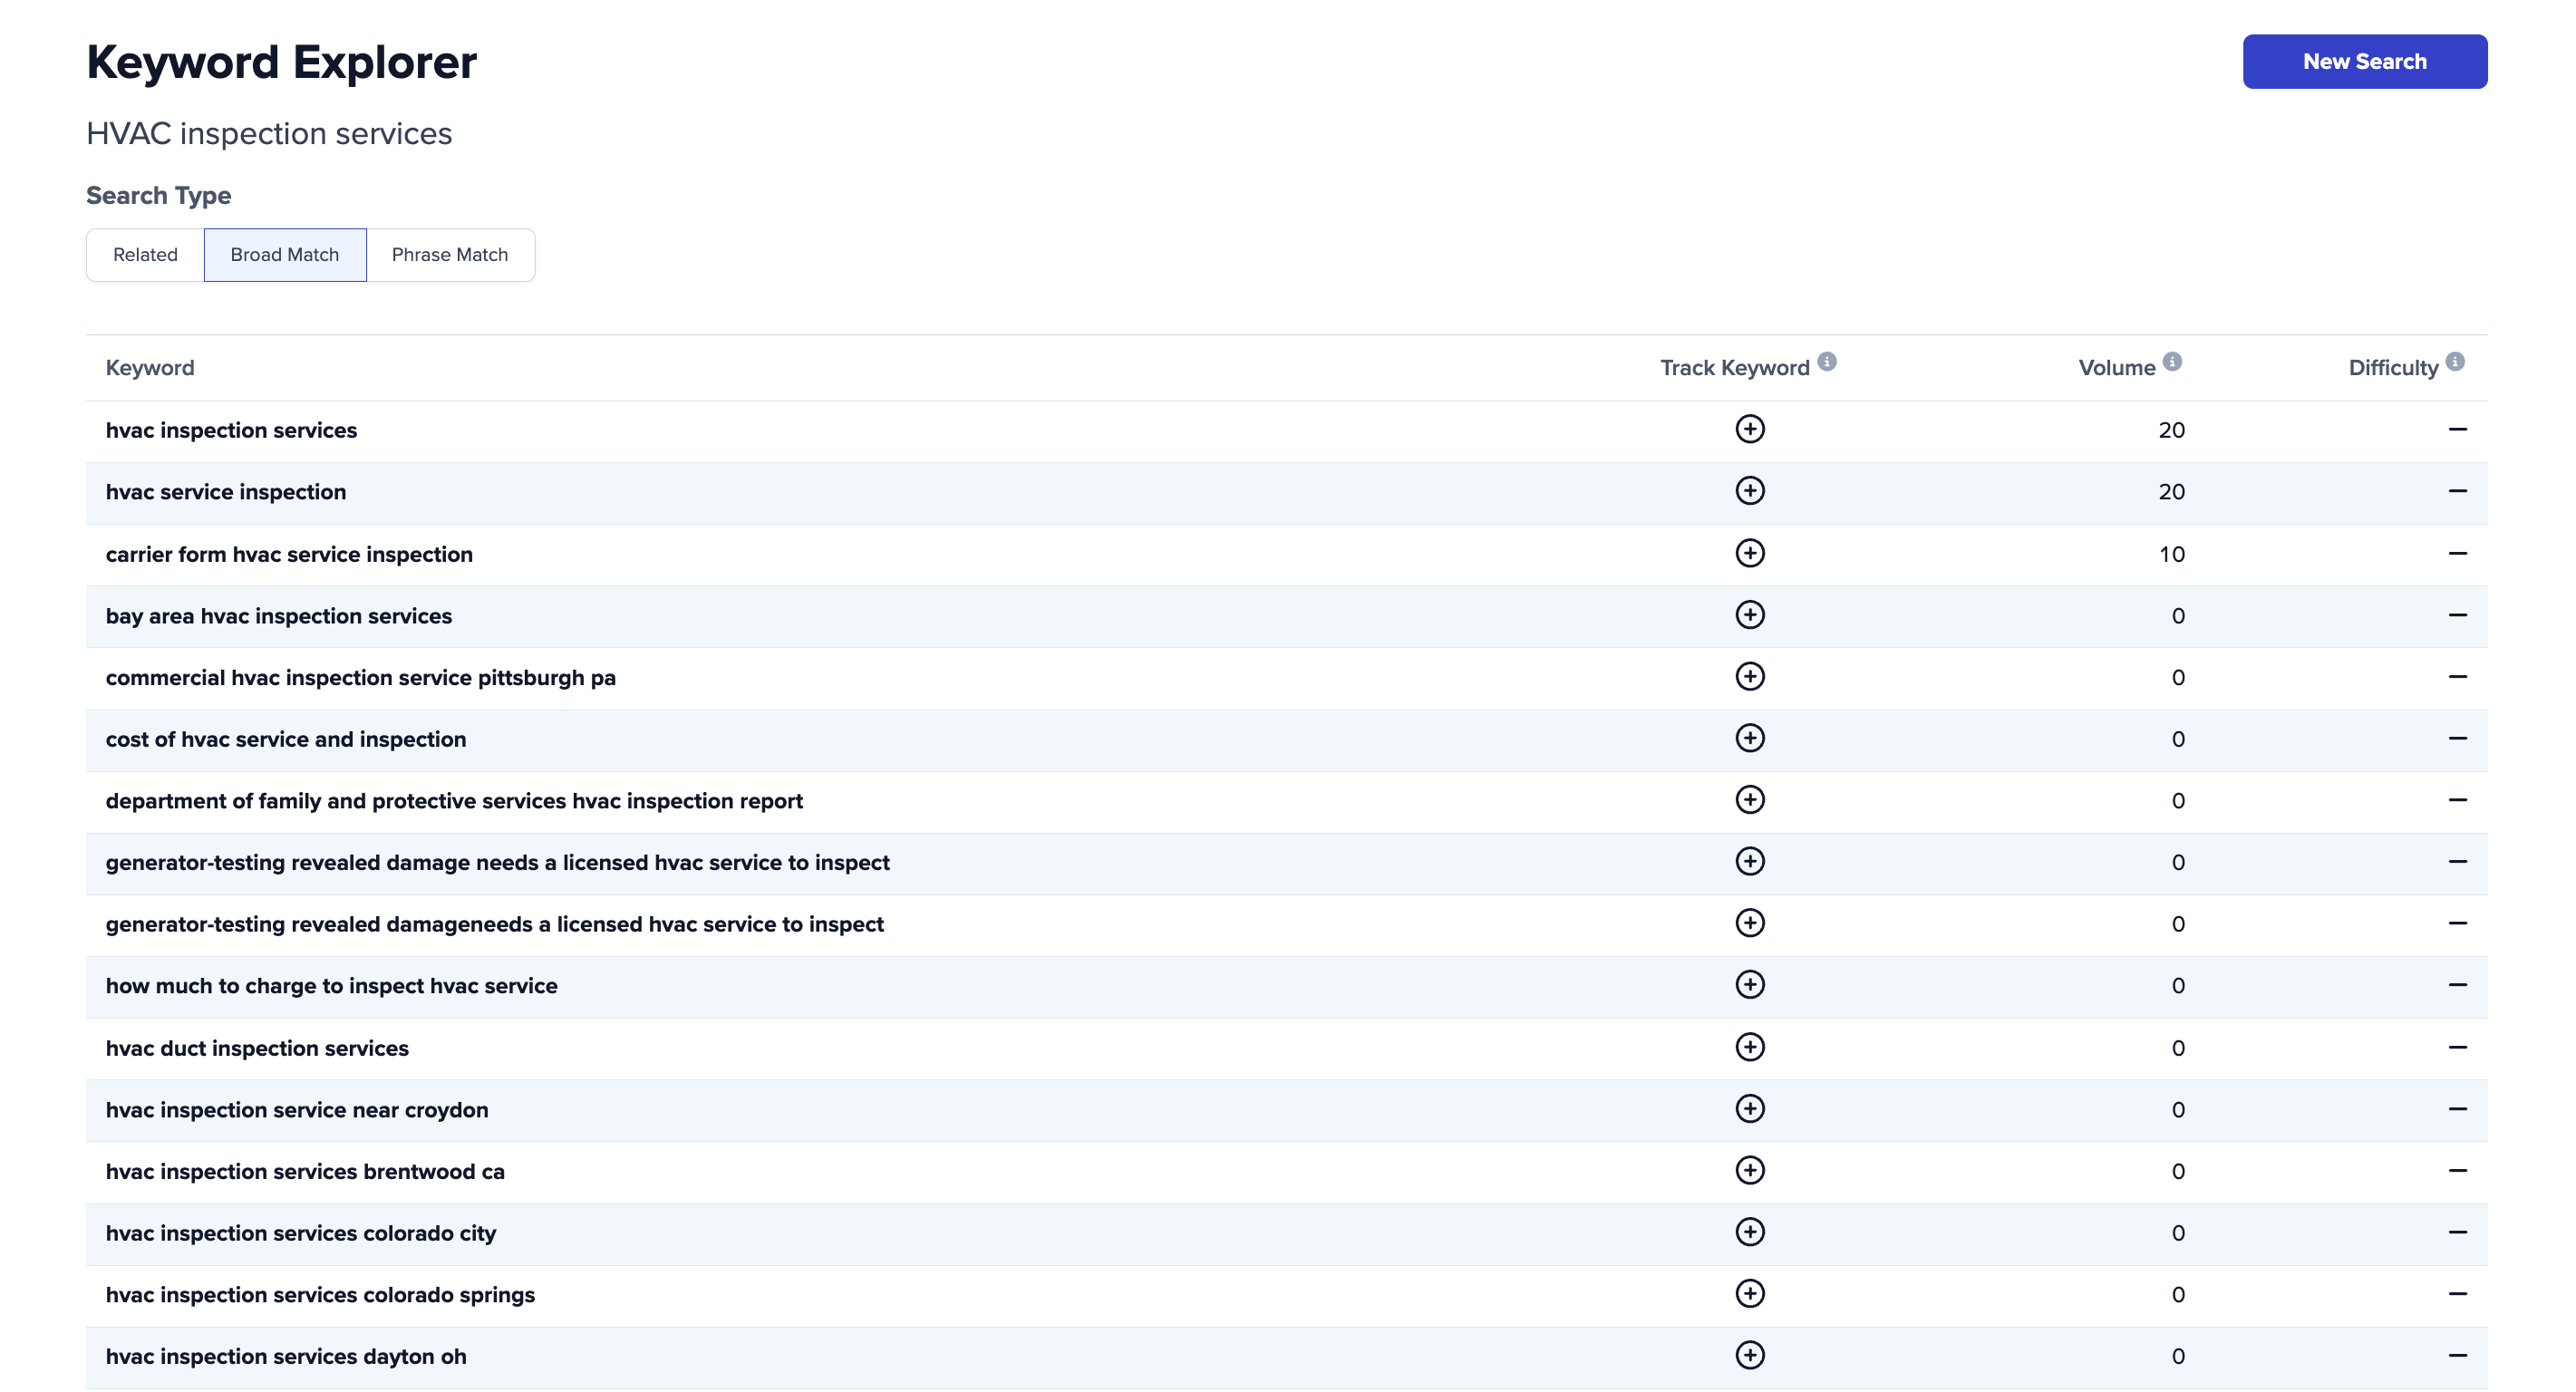
Task: Open Track Keyword info tooltip icon
Action: pos(1827,361)
